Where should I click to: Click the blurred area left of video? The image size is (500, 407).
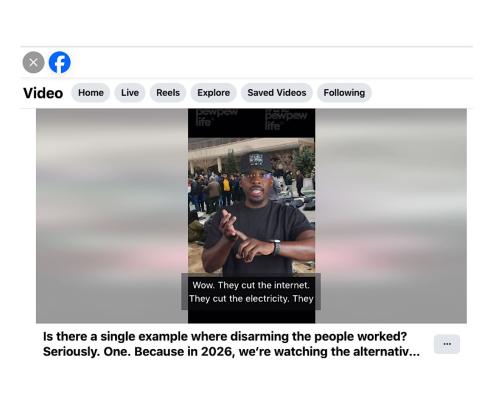[x=112, y=216]
